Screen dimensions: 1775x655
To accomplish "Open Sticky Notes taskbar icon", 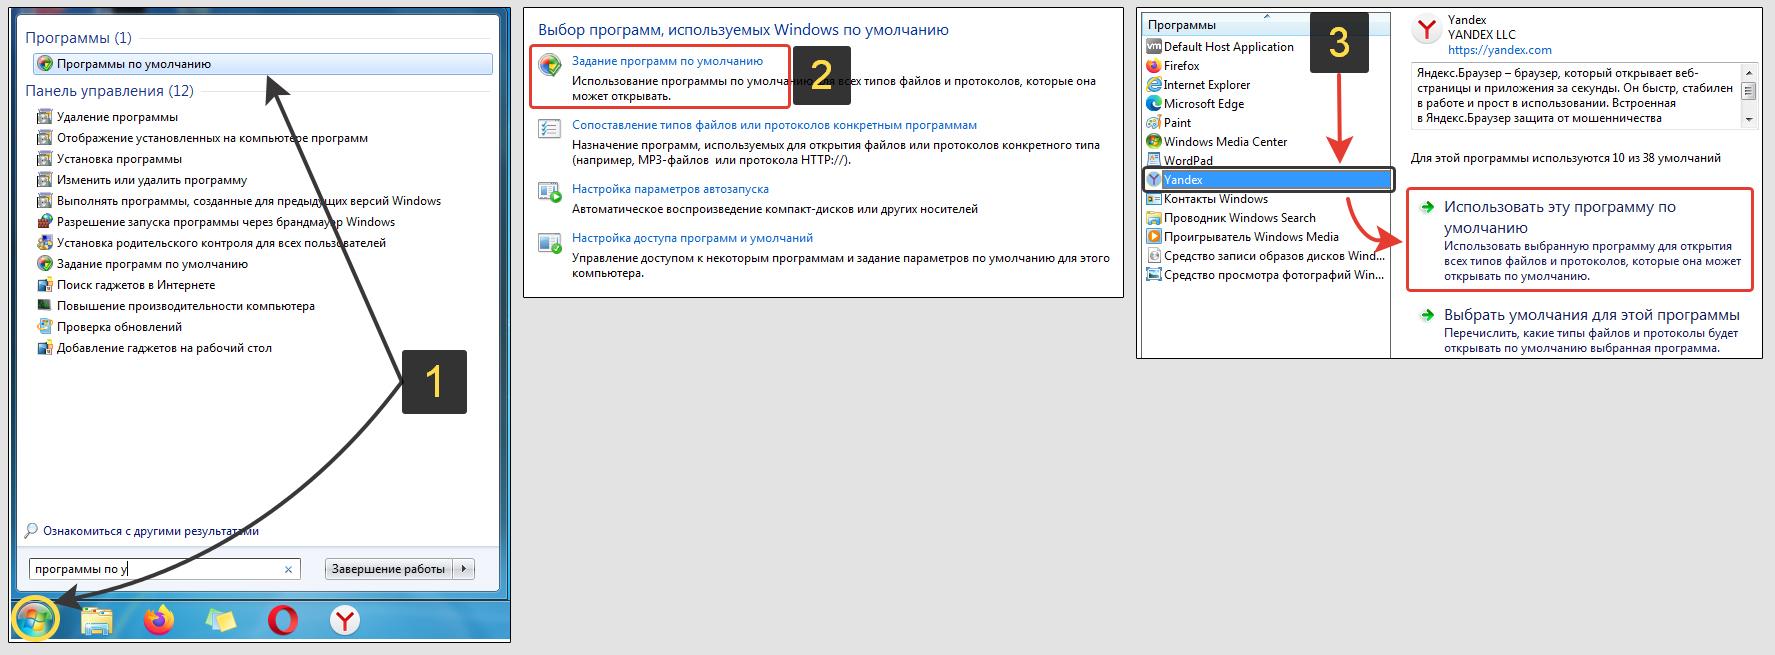I will coord(220,621).
